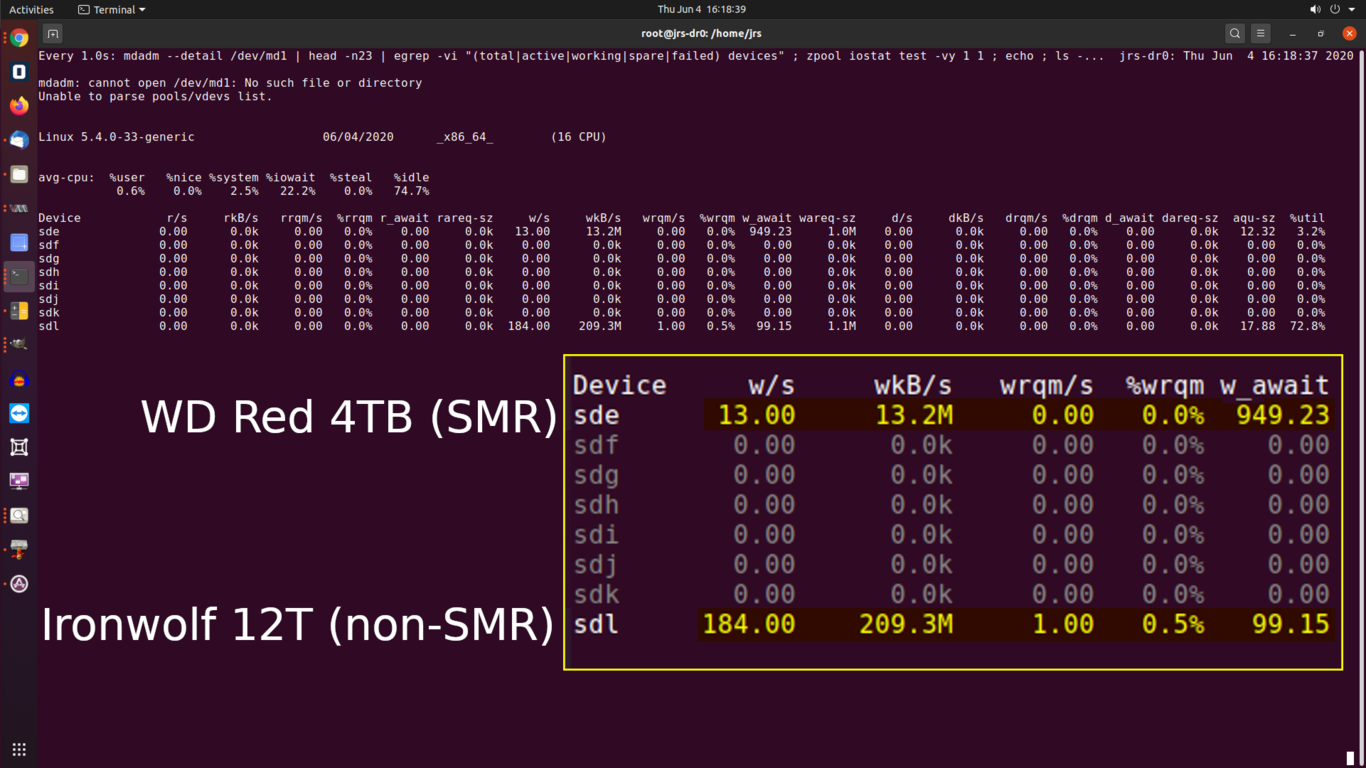Open TeamViewer from the dock
Screen dimensions: 1366x768
pos(19,413)
